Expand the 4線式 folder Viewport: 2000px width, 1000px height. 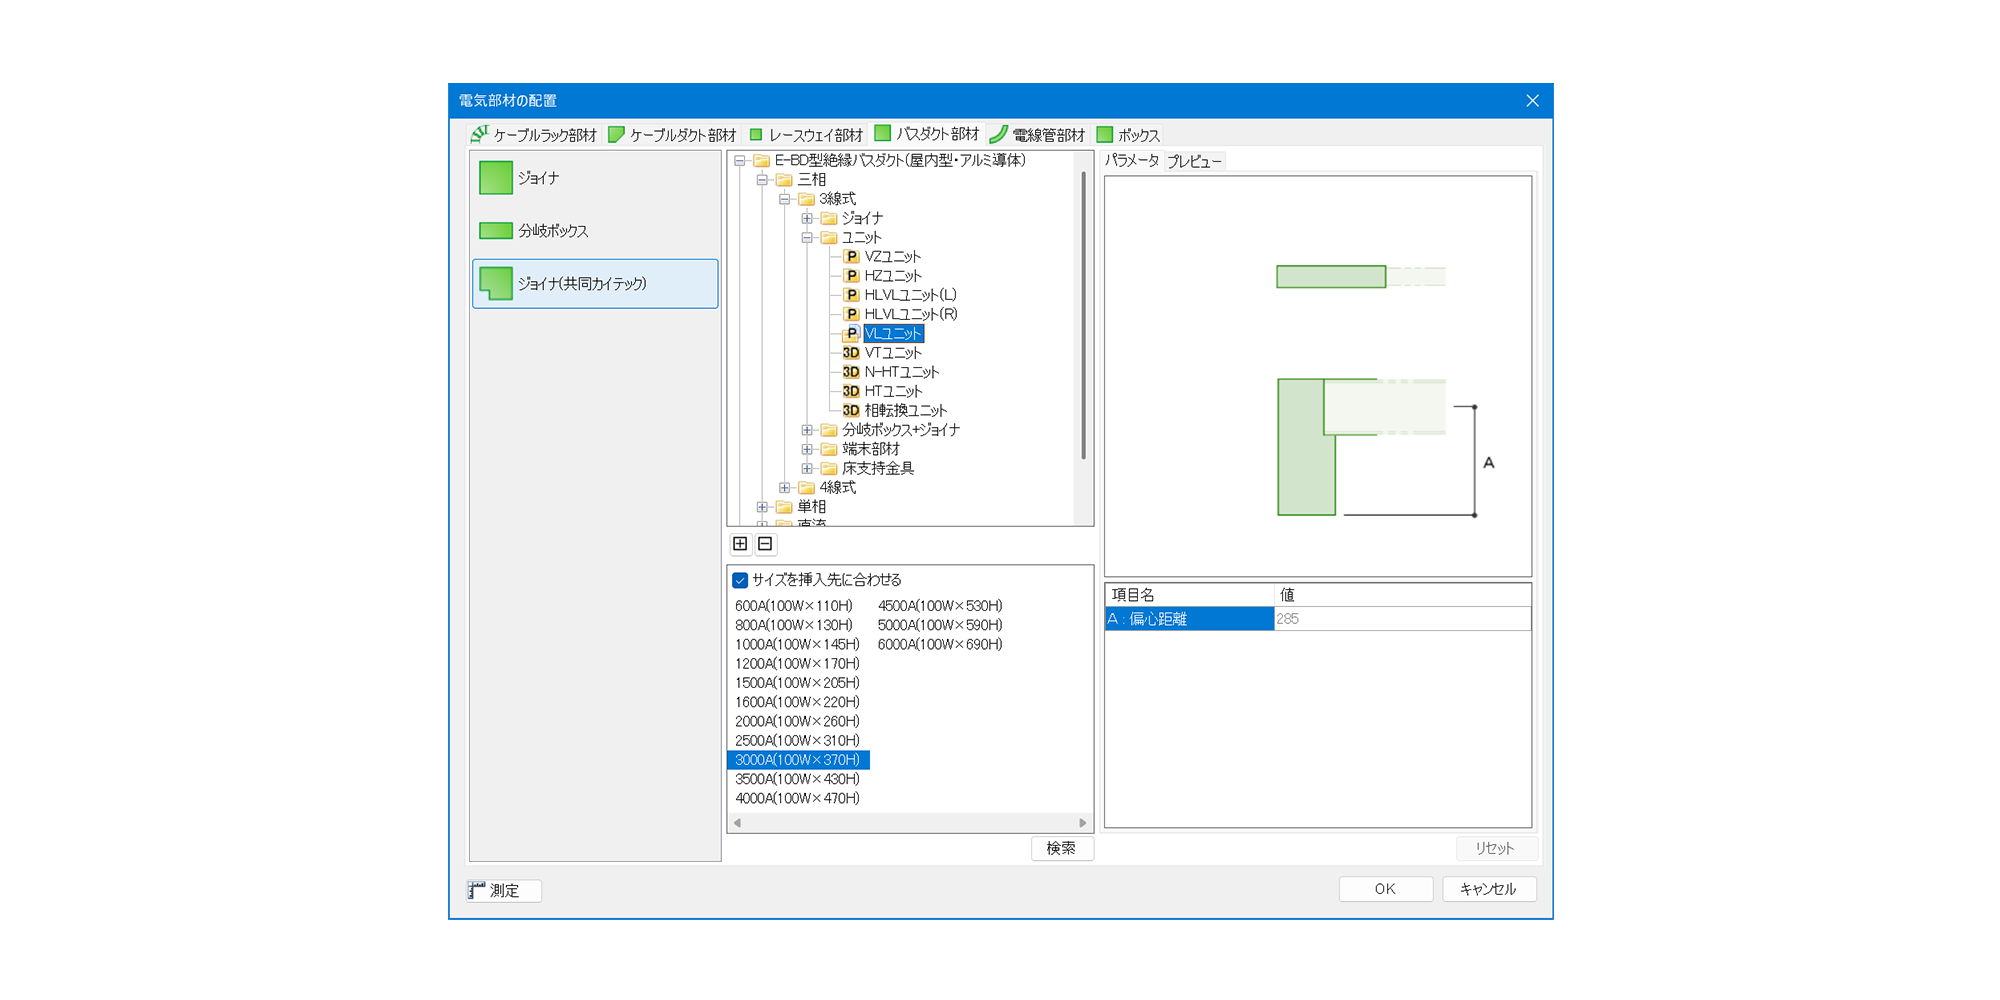coord(785,488)
